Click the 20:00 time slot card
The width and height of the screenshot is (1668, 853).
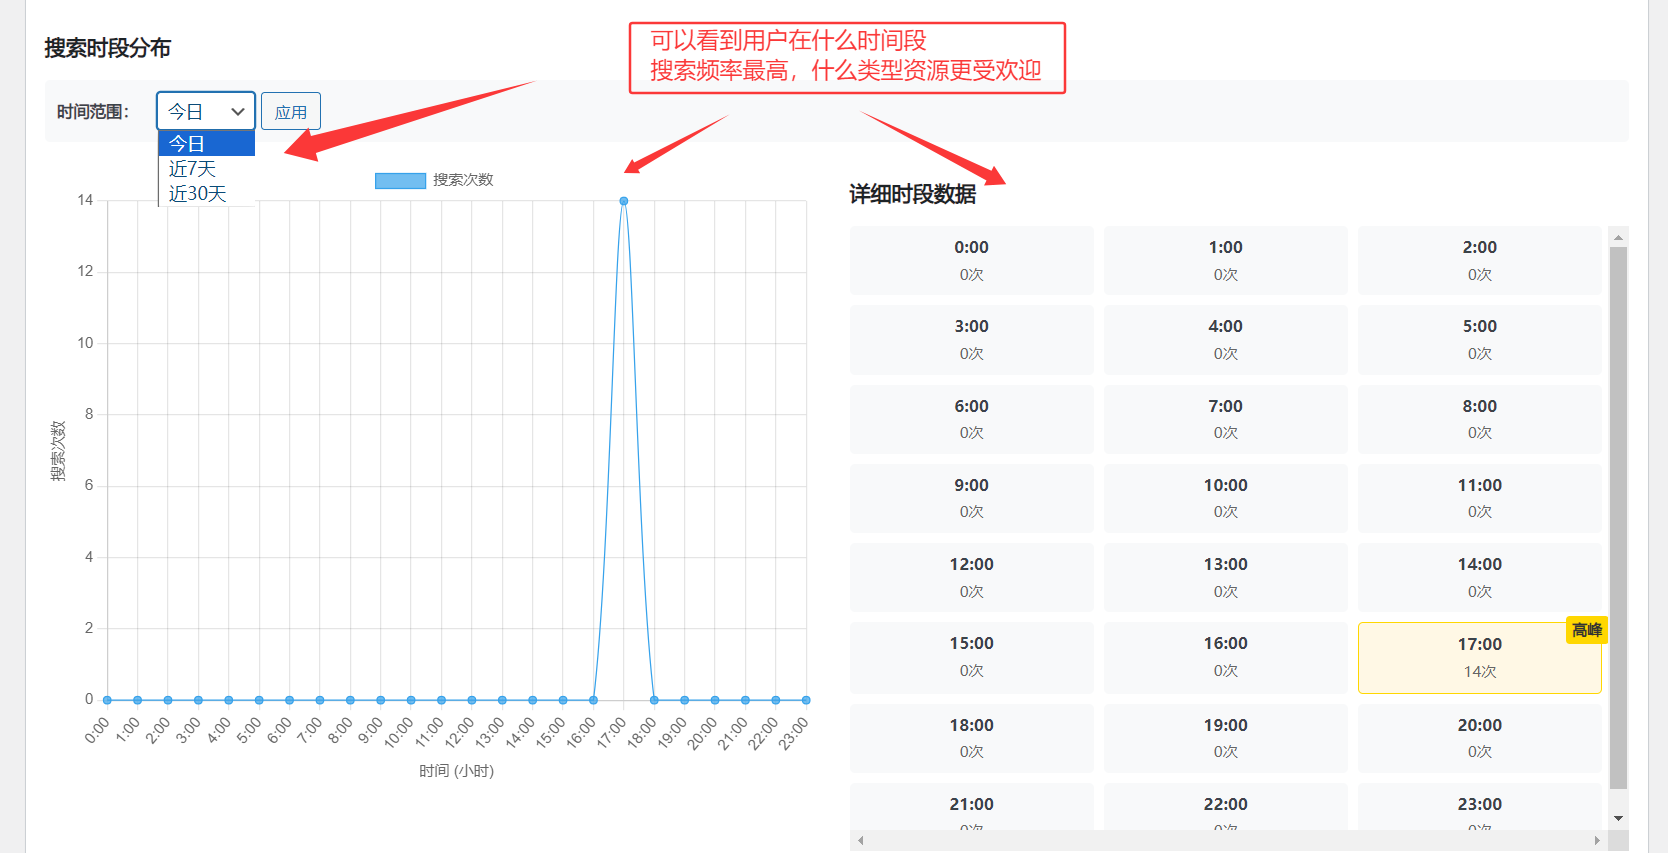coord(1479,738)
